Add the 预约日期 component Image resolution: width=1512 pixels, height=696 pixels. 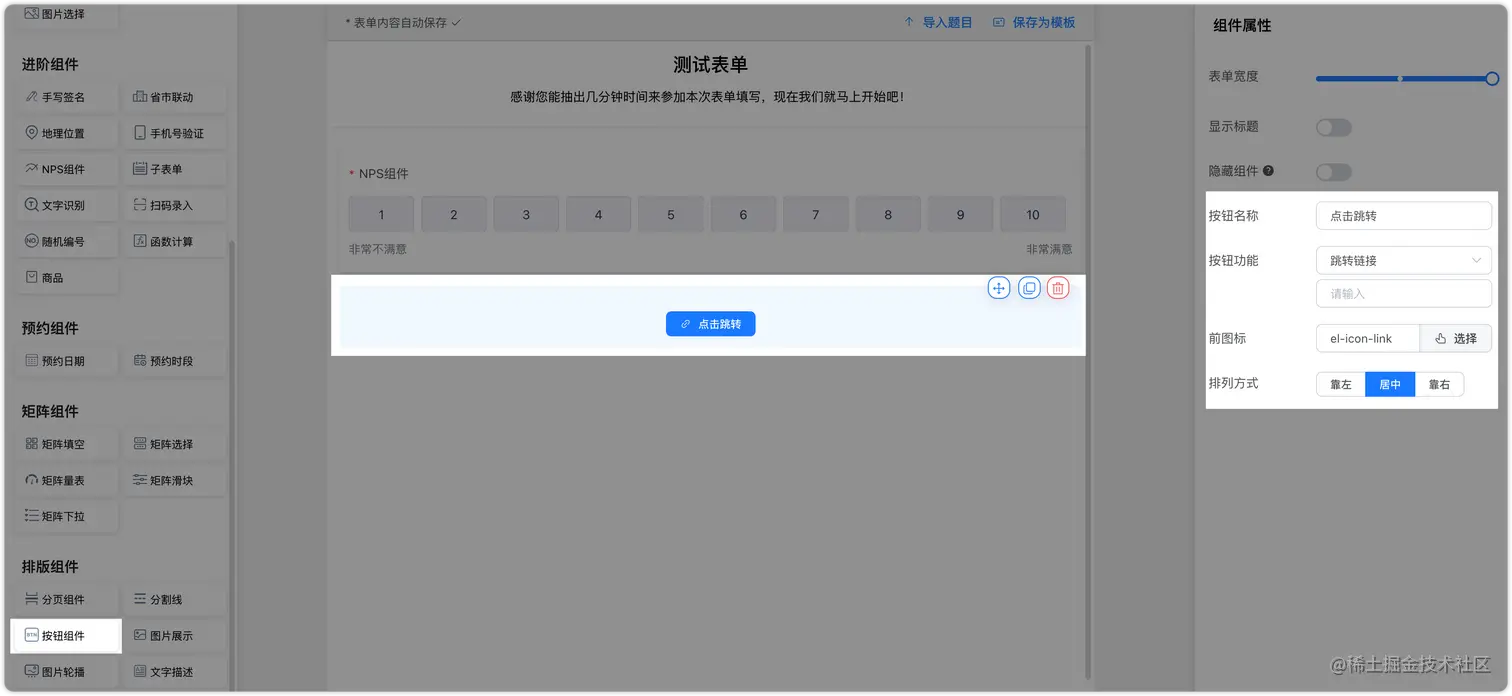pos(65,361)
